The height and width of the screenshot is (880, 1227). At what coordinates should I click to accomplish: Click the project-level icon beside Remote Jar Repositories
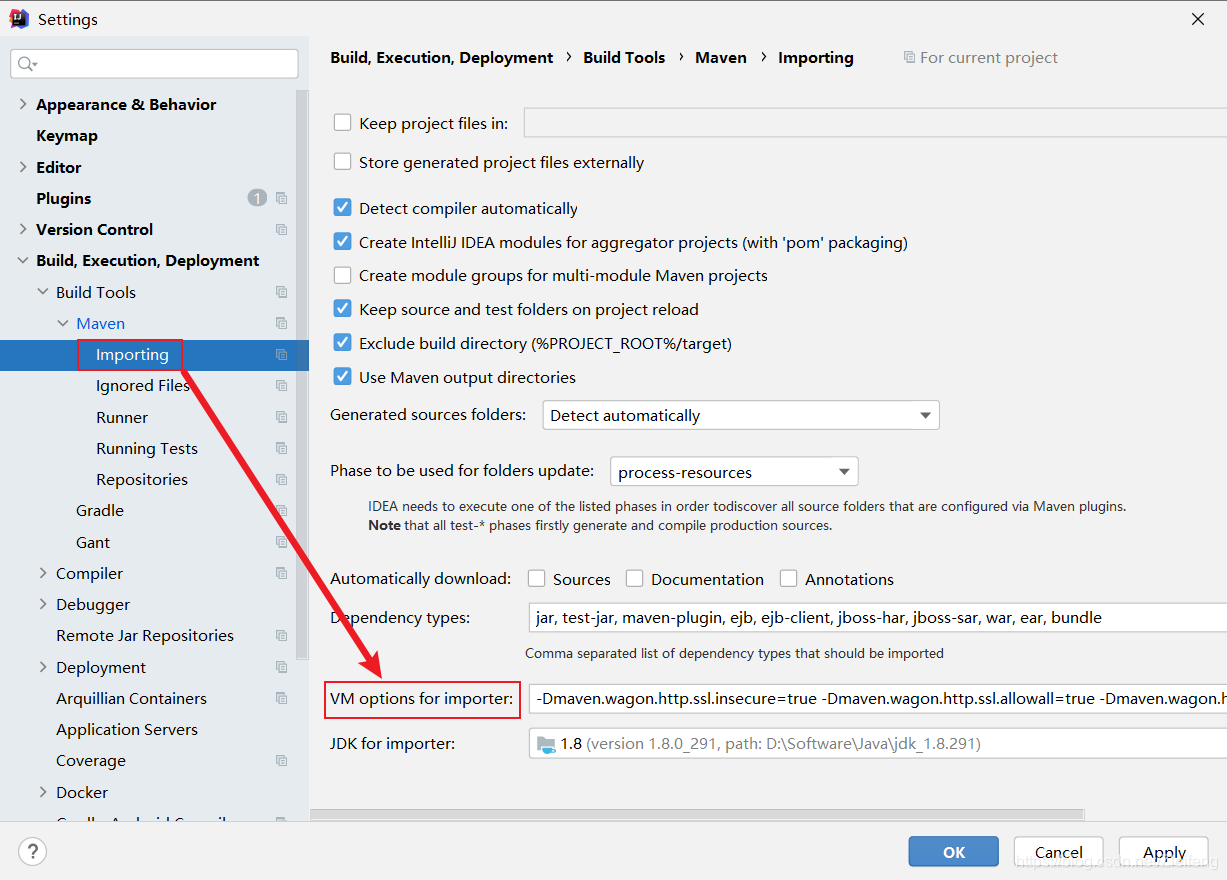tap(281, 635)
